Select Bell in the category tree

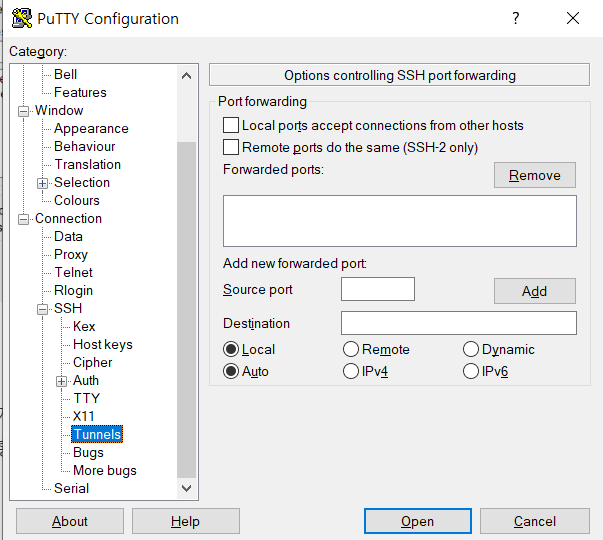(65, 74)
